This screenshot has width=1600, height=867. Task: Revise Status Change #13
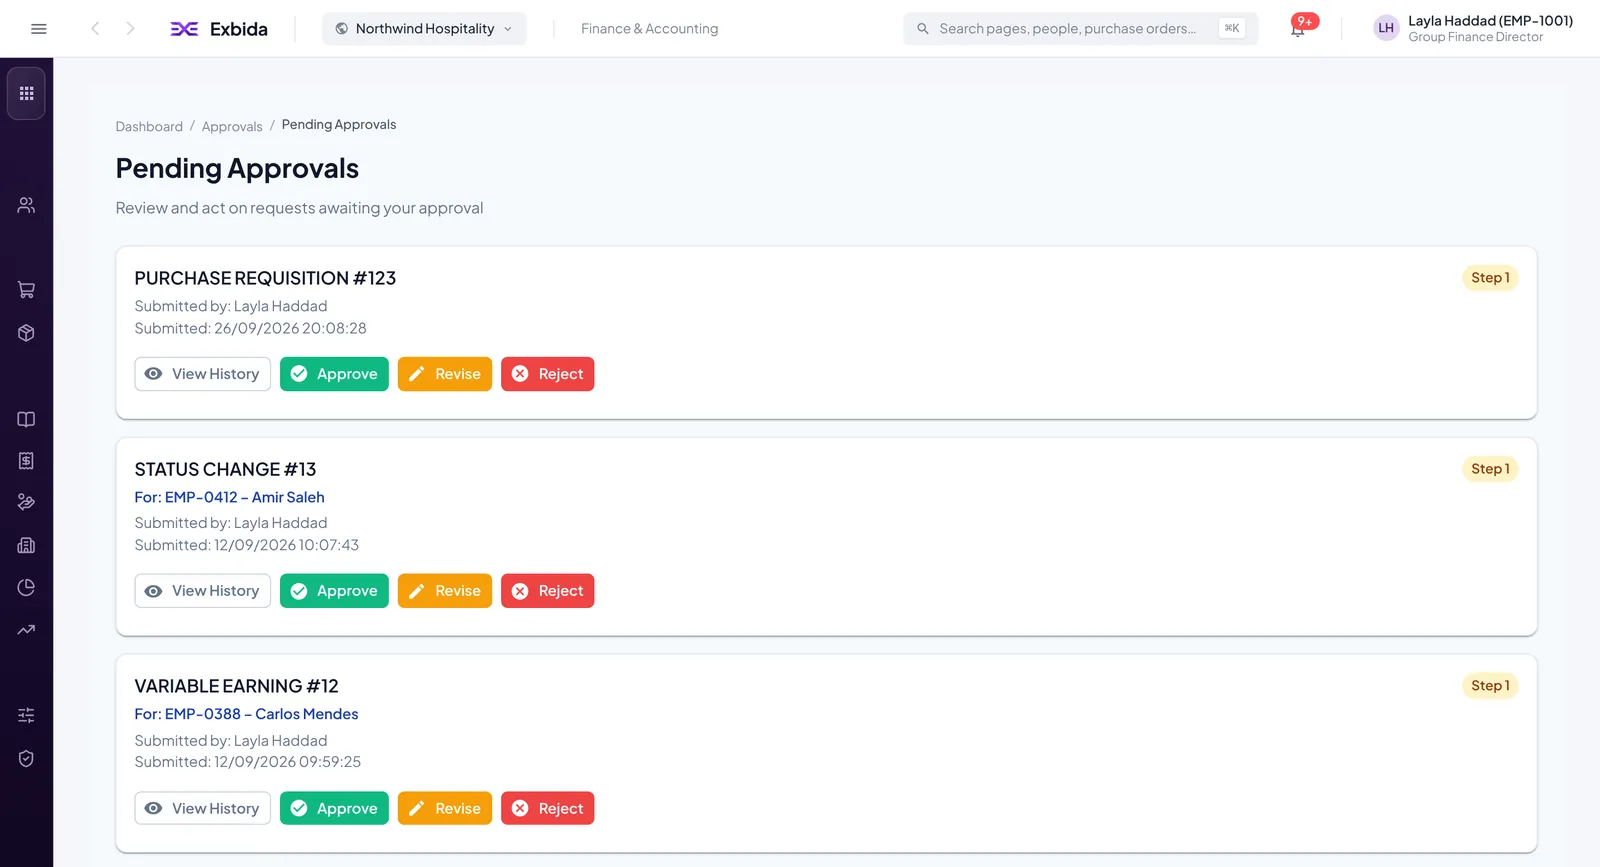tap(445, 591)
